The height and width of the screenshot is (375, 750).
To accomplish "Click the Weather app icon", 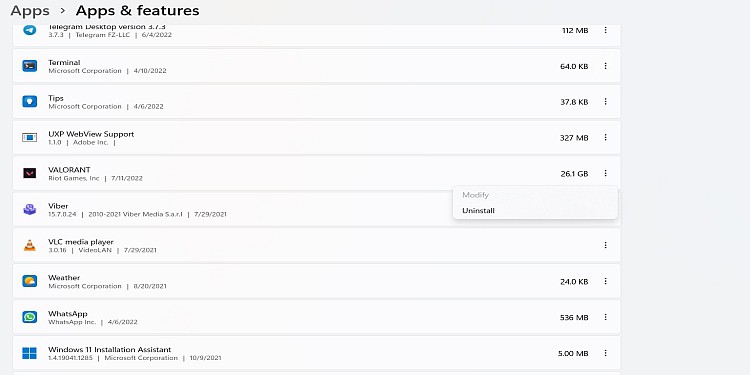I will pyautogui.click(x=30, y=281).
